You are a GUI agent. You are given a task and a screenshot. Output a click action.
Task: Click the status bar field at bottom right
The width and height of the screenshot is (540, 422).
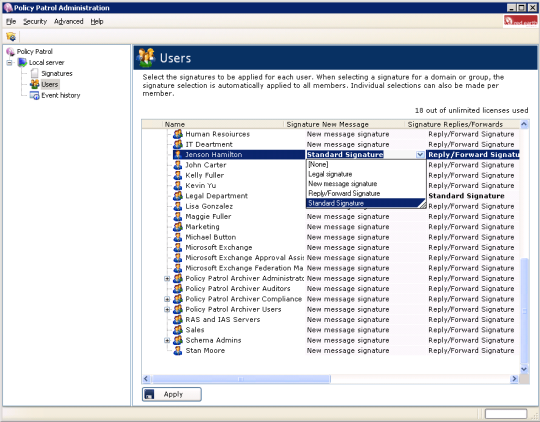[x=506, y=414]
